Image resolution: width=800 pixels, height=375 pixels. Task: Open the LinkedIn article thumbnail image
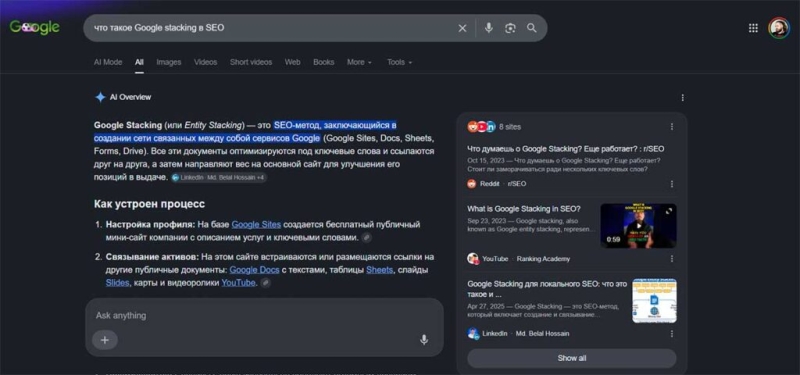click(655, 301)
